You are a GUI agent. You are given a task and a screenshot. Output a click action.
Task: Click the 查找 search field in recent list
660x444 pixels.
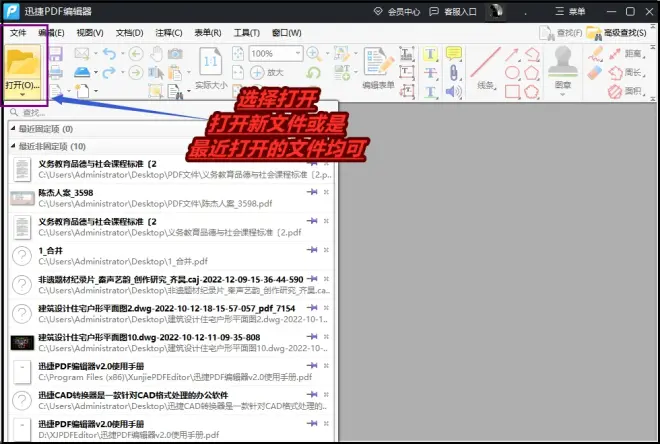click(x=170, y=112)
